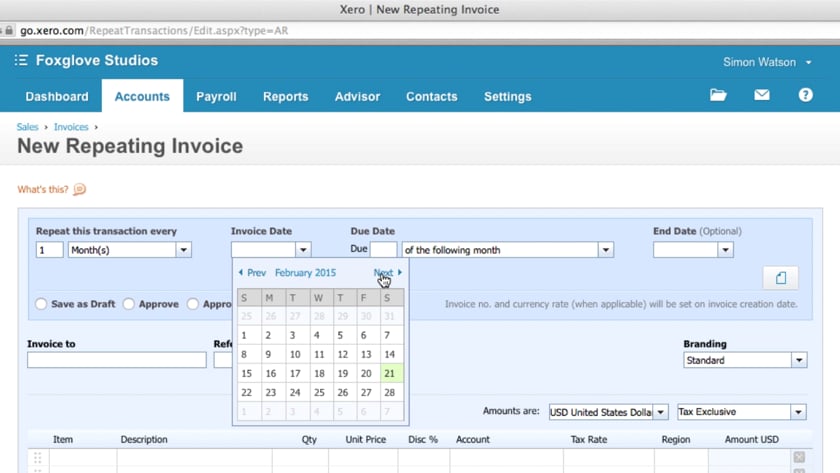Image resolution: width=840 pixels, height=473 pixels.
Task: Open the Accounts tab
Action: [142, 96]
